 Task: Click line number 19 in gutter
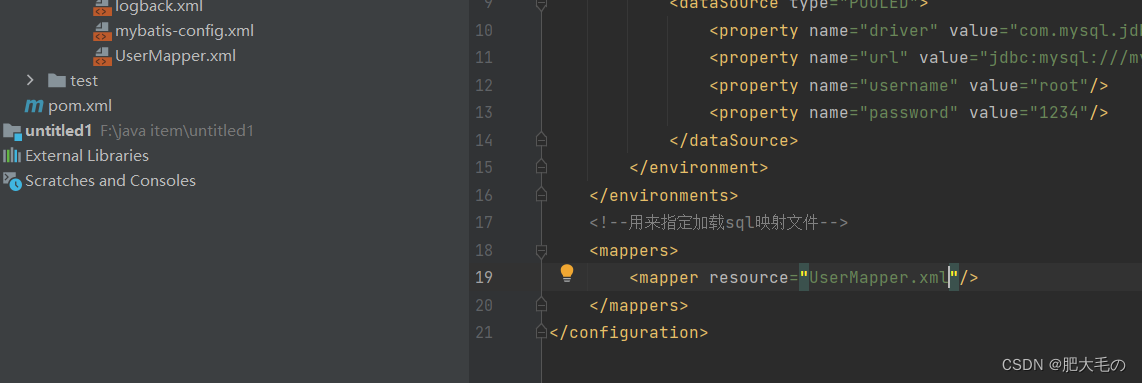pyautogui.click(x=484, y=277)
